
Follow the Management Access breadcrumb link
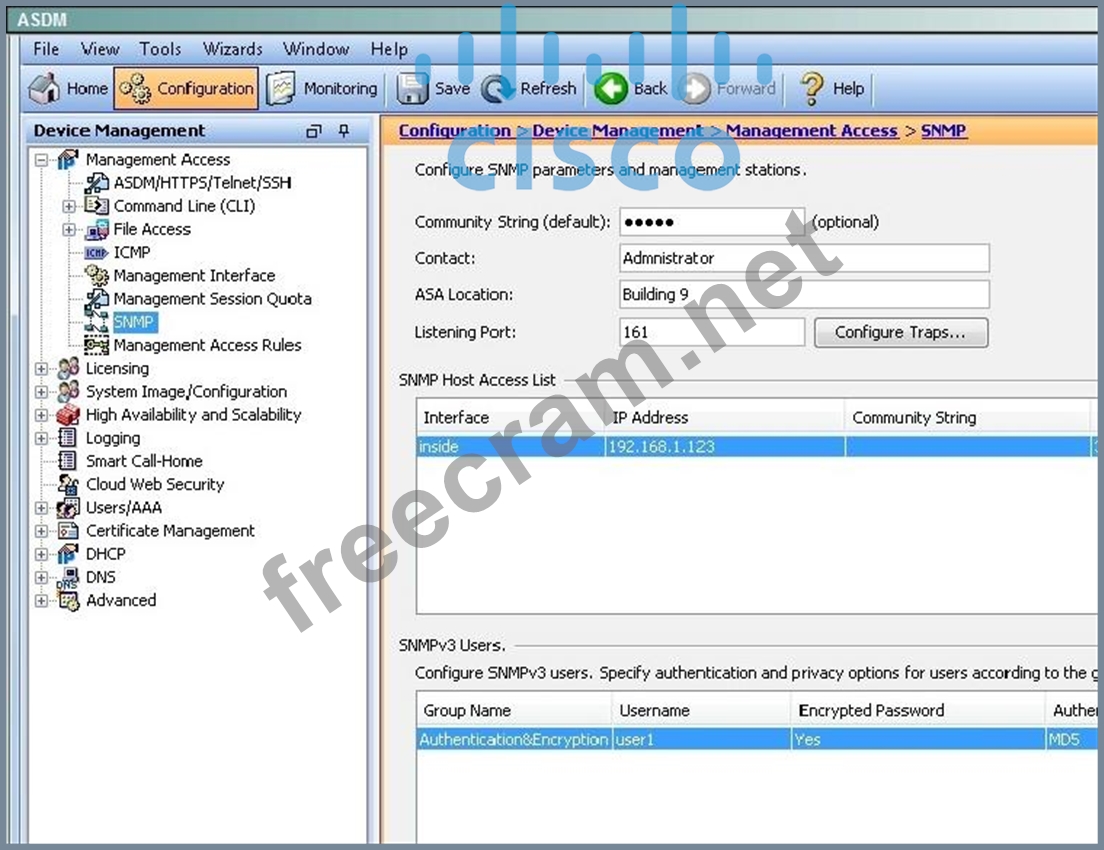[811, 131]
